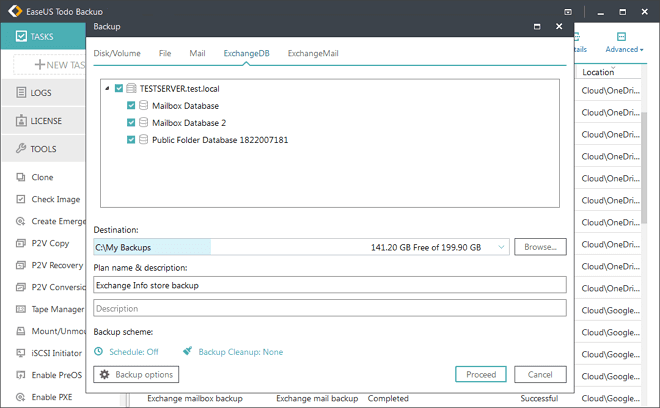The width and height of the screenshot is (660, 408).
Task: Open Backup options
Action: tap(136, 374)
